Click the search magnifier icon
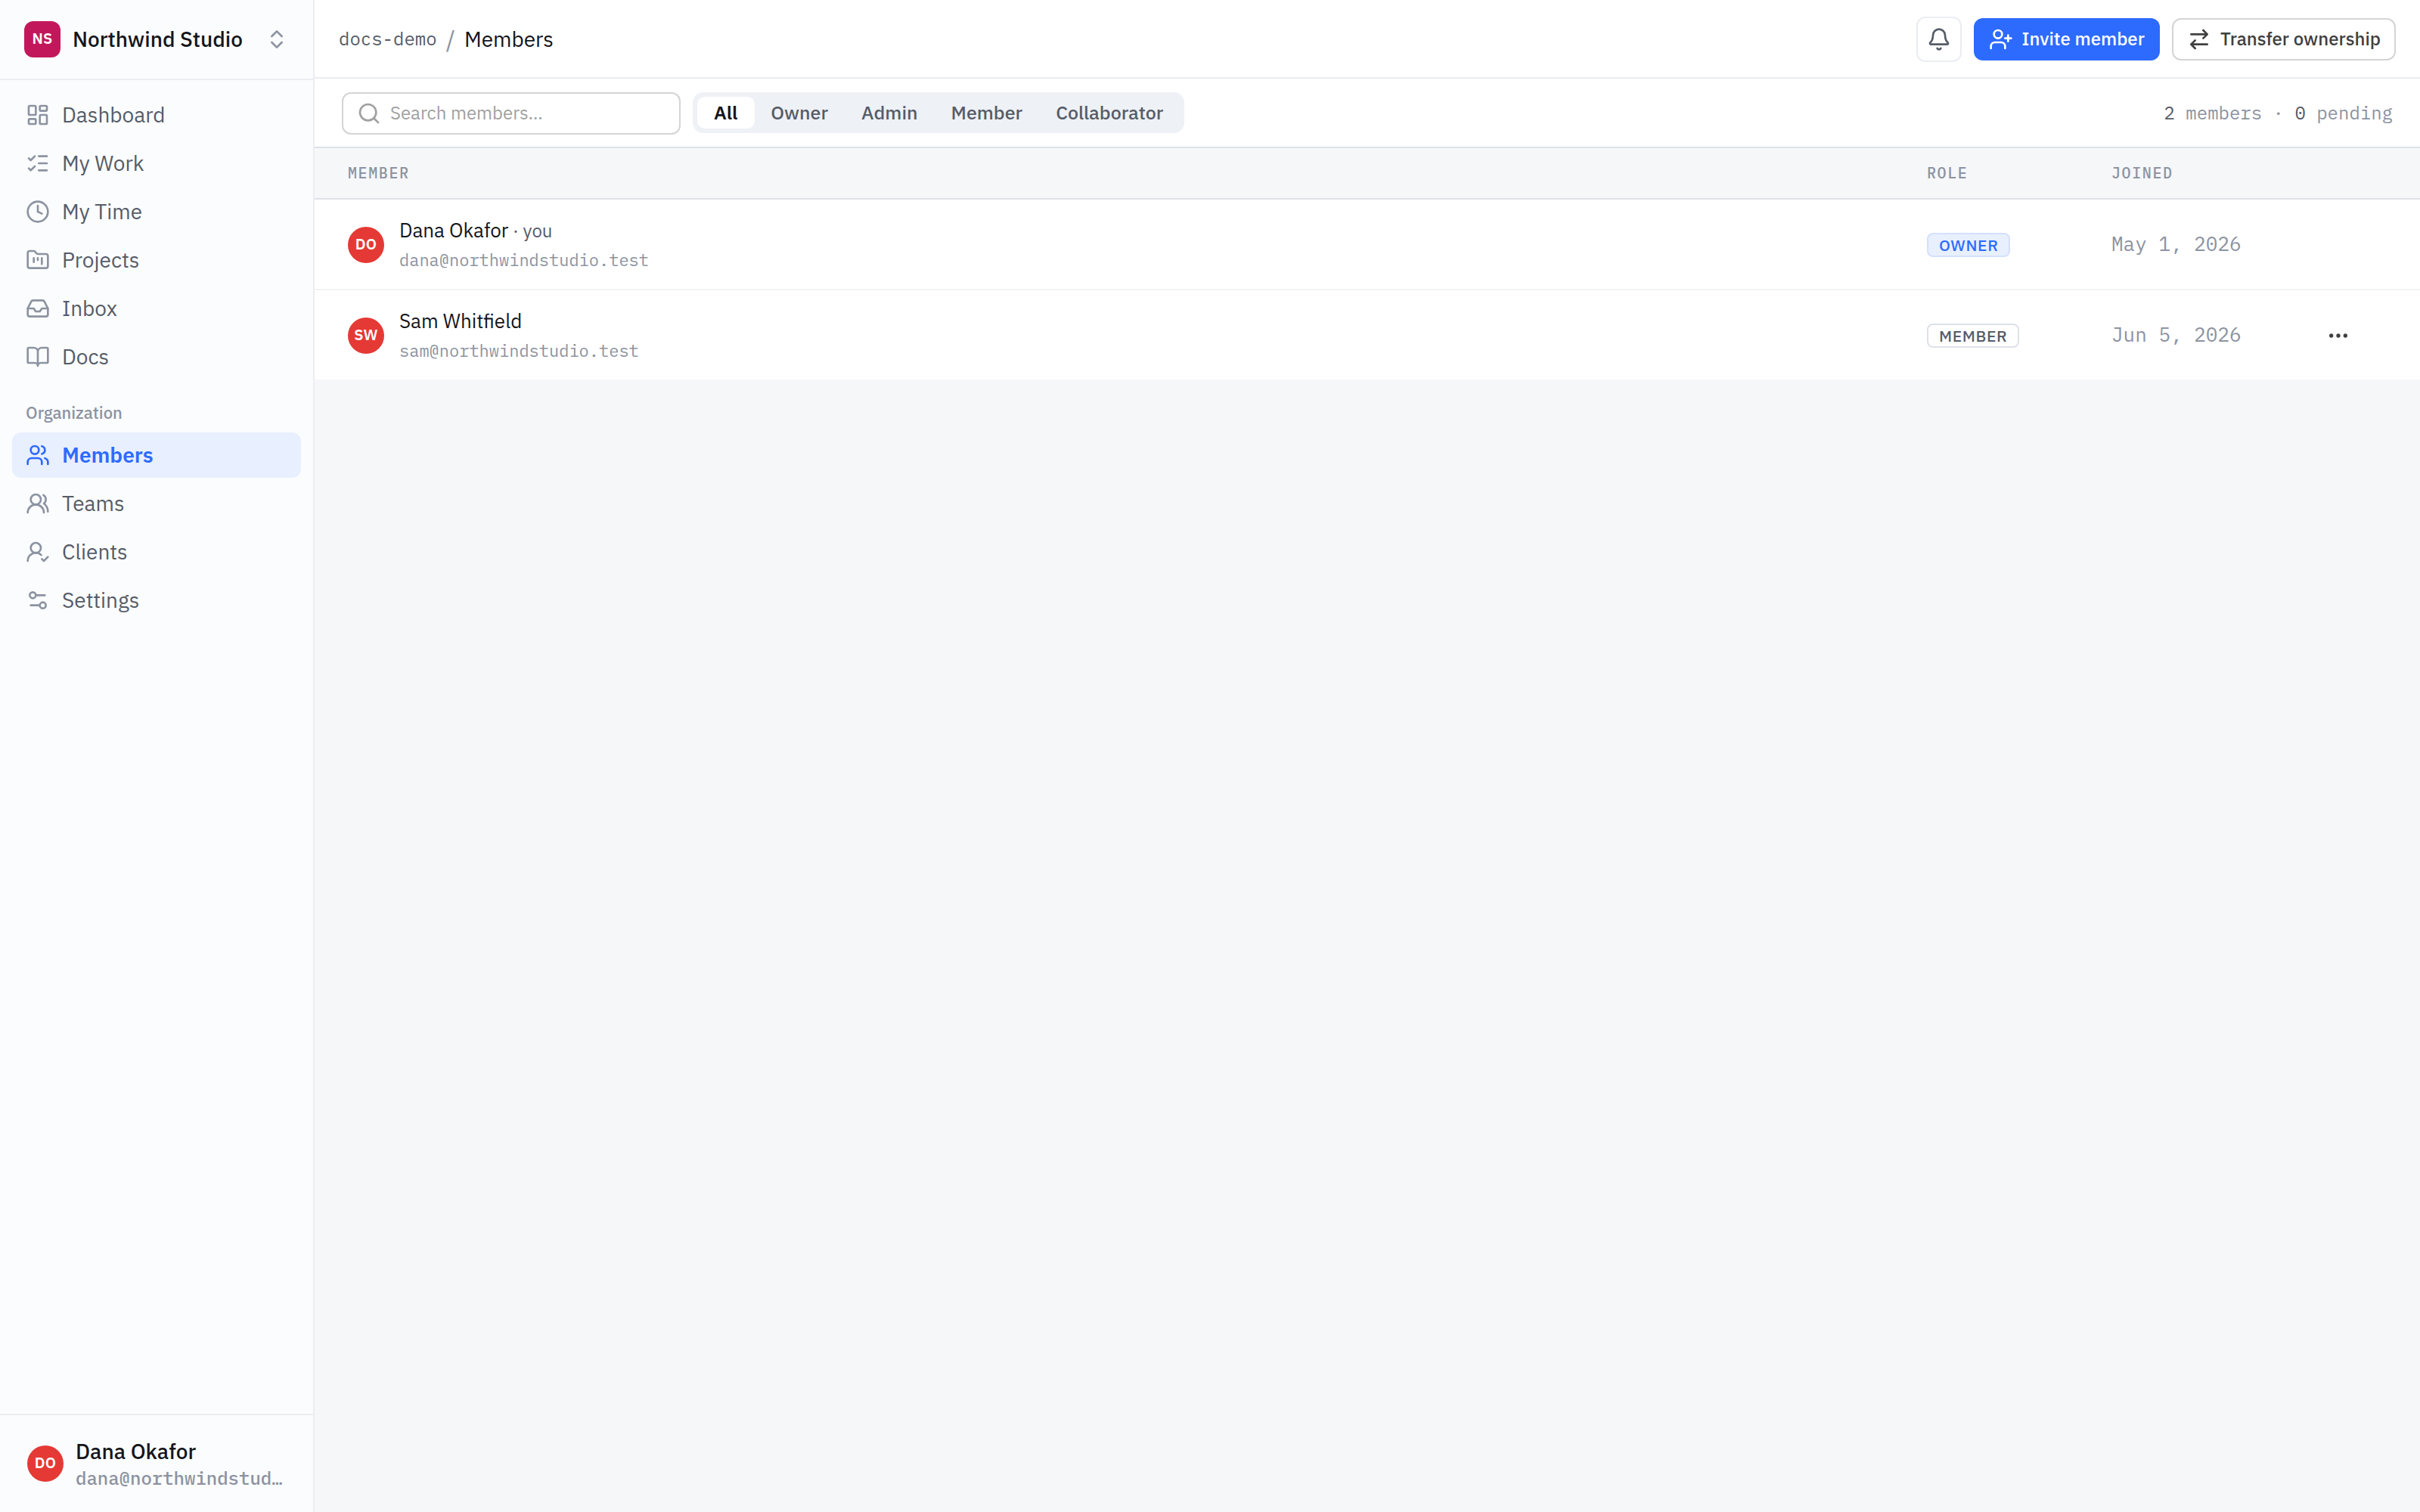This screenshot has height=1512, width=2420. (x=369, y=113)
